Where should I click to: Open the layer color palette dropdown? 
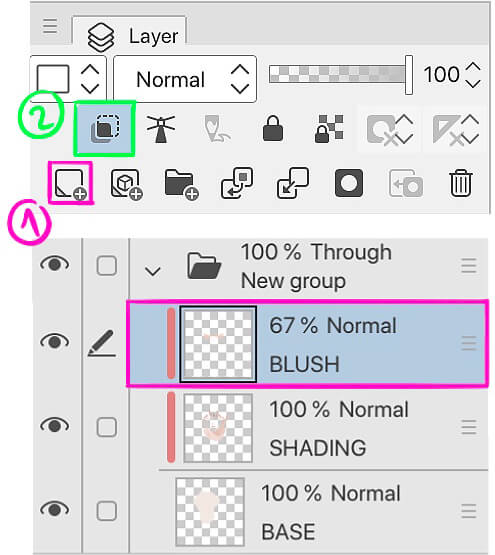pyautogui.click(x=68, y=79)
